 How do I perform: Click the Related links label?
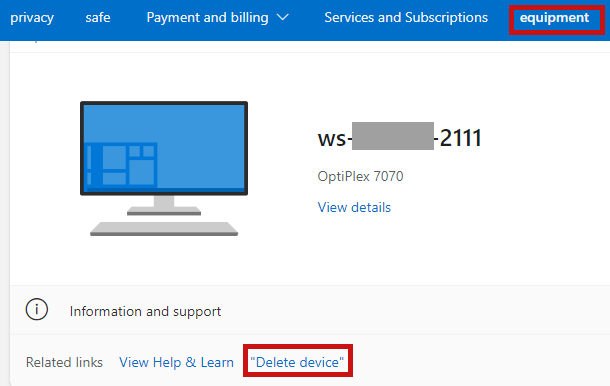pyautogui.click(x=64, y=362)
